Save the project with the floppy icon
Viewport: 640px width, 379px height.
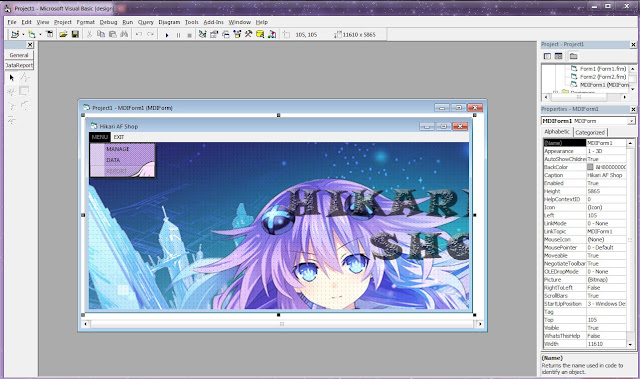[x=75, y=35]
